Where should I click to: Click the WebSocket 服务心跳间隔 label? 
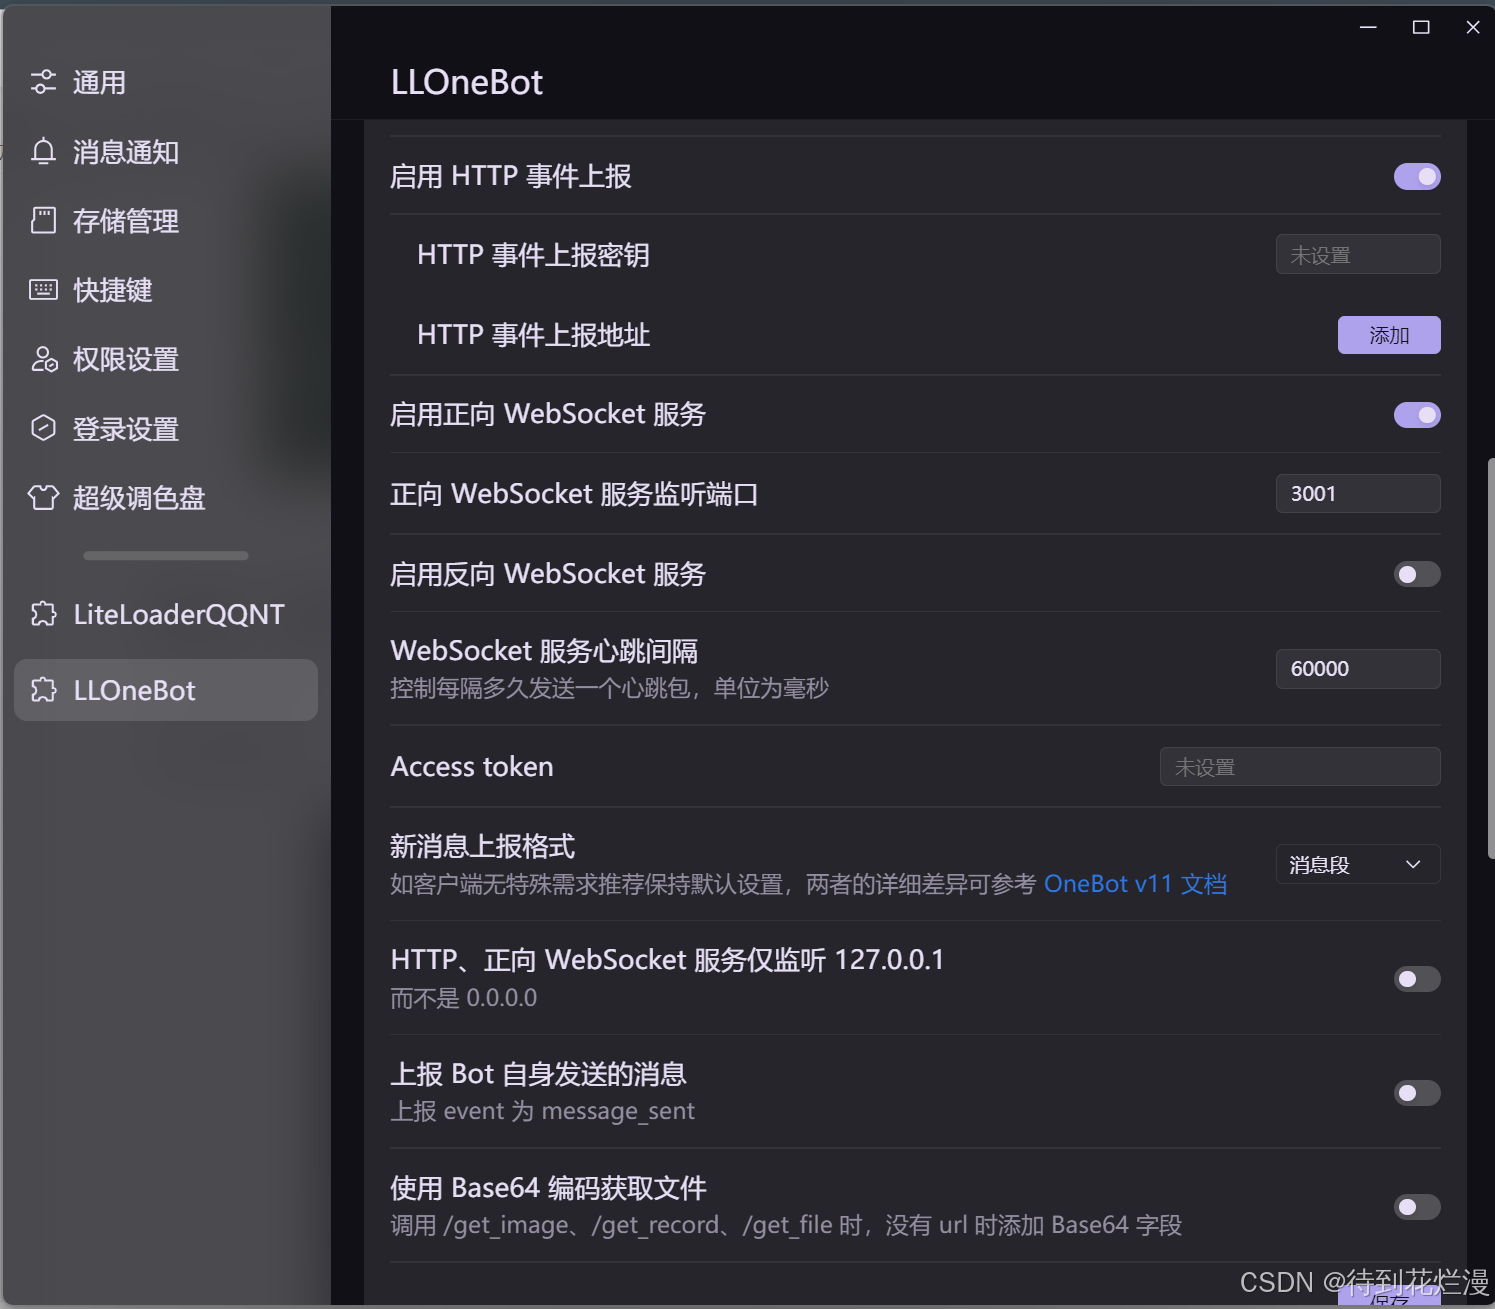tap(544, 651)
